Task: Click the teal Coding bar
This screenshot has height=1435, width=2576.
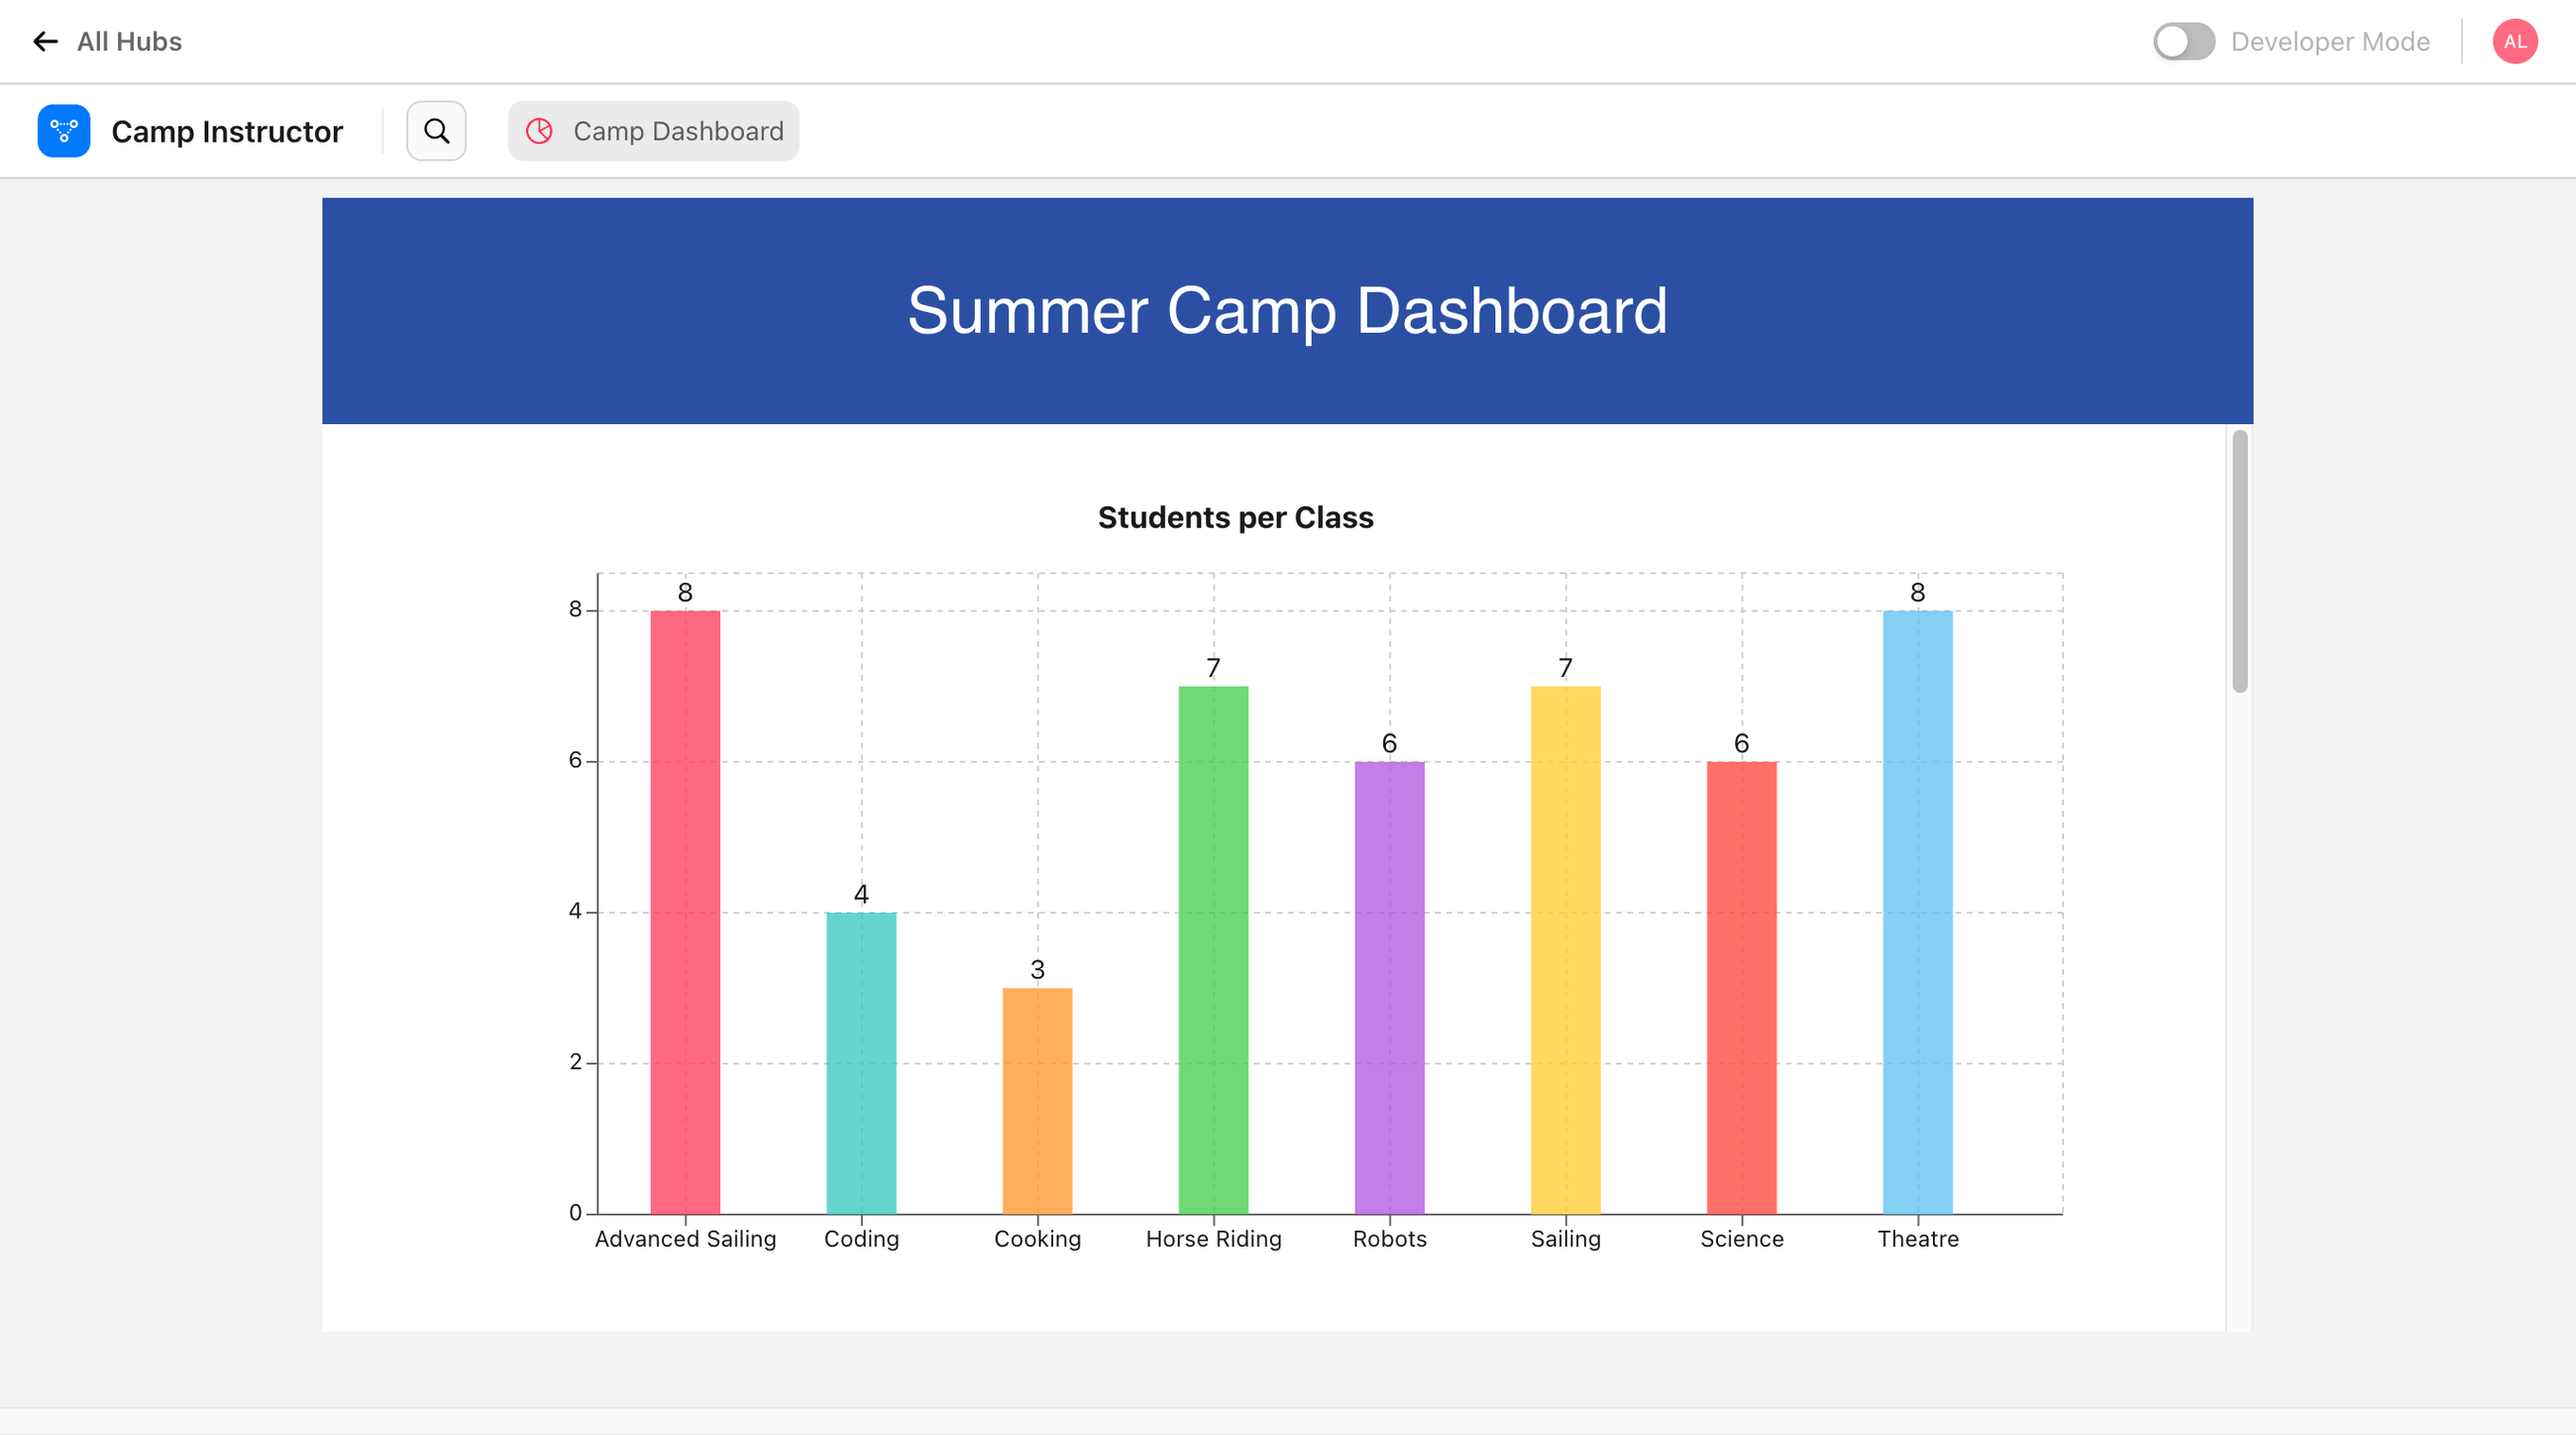Action: 861,1062
